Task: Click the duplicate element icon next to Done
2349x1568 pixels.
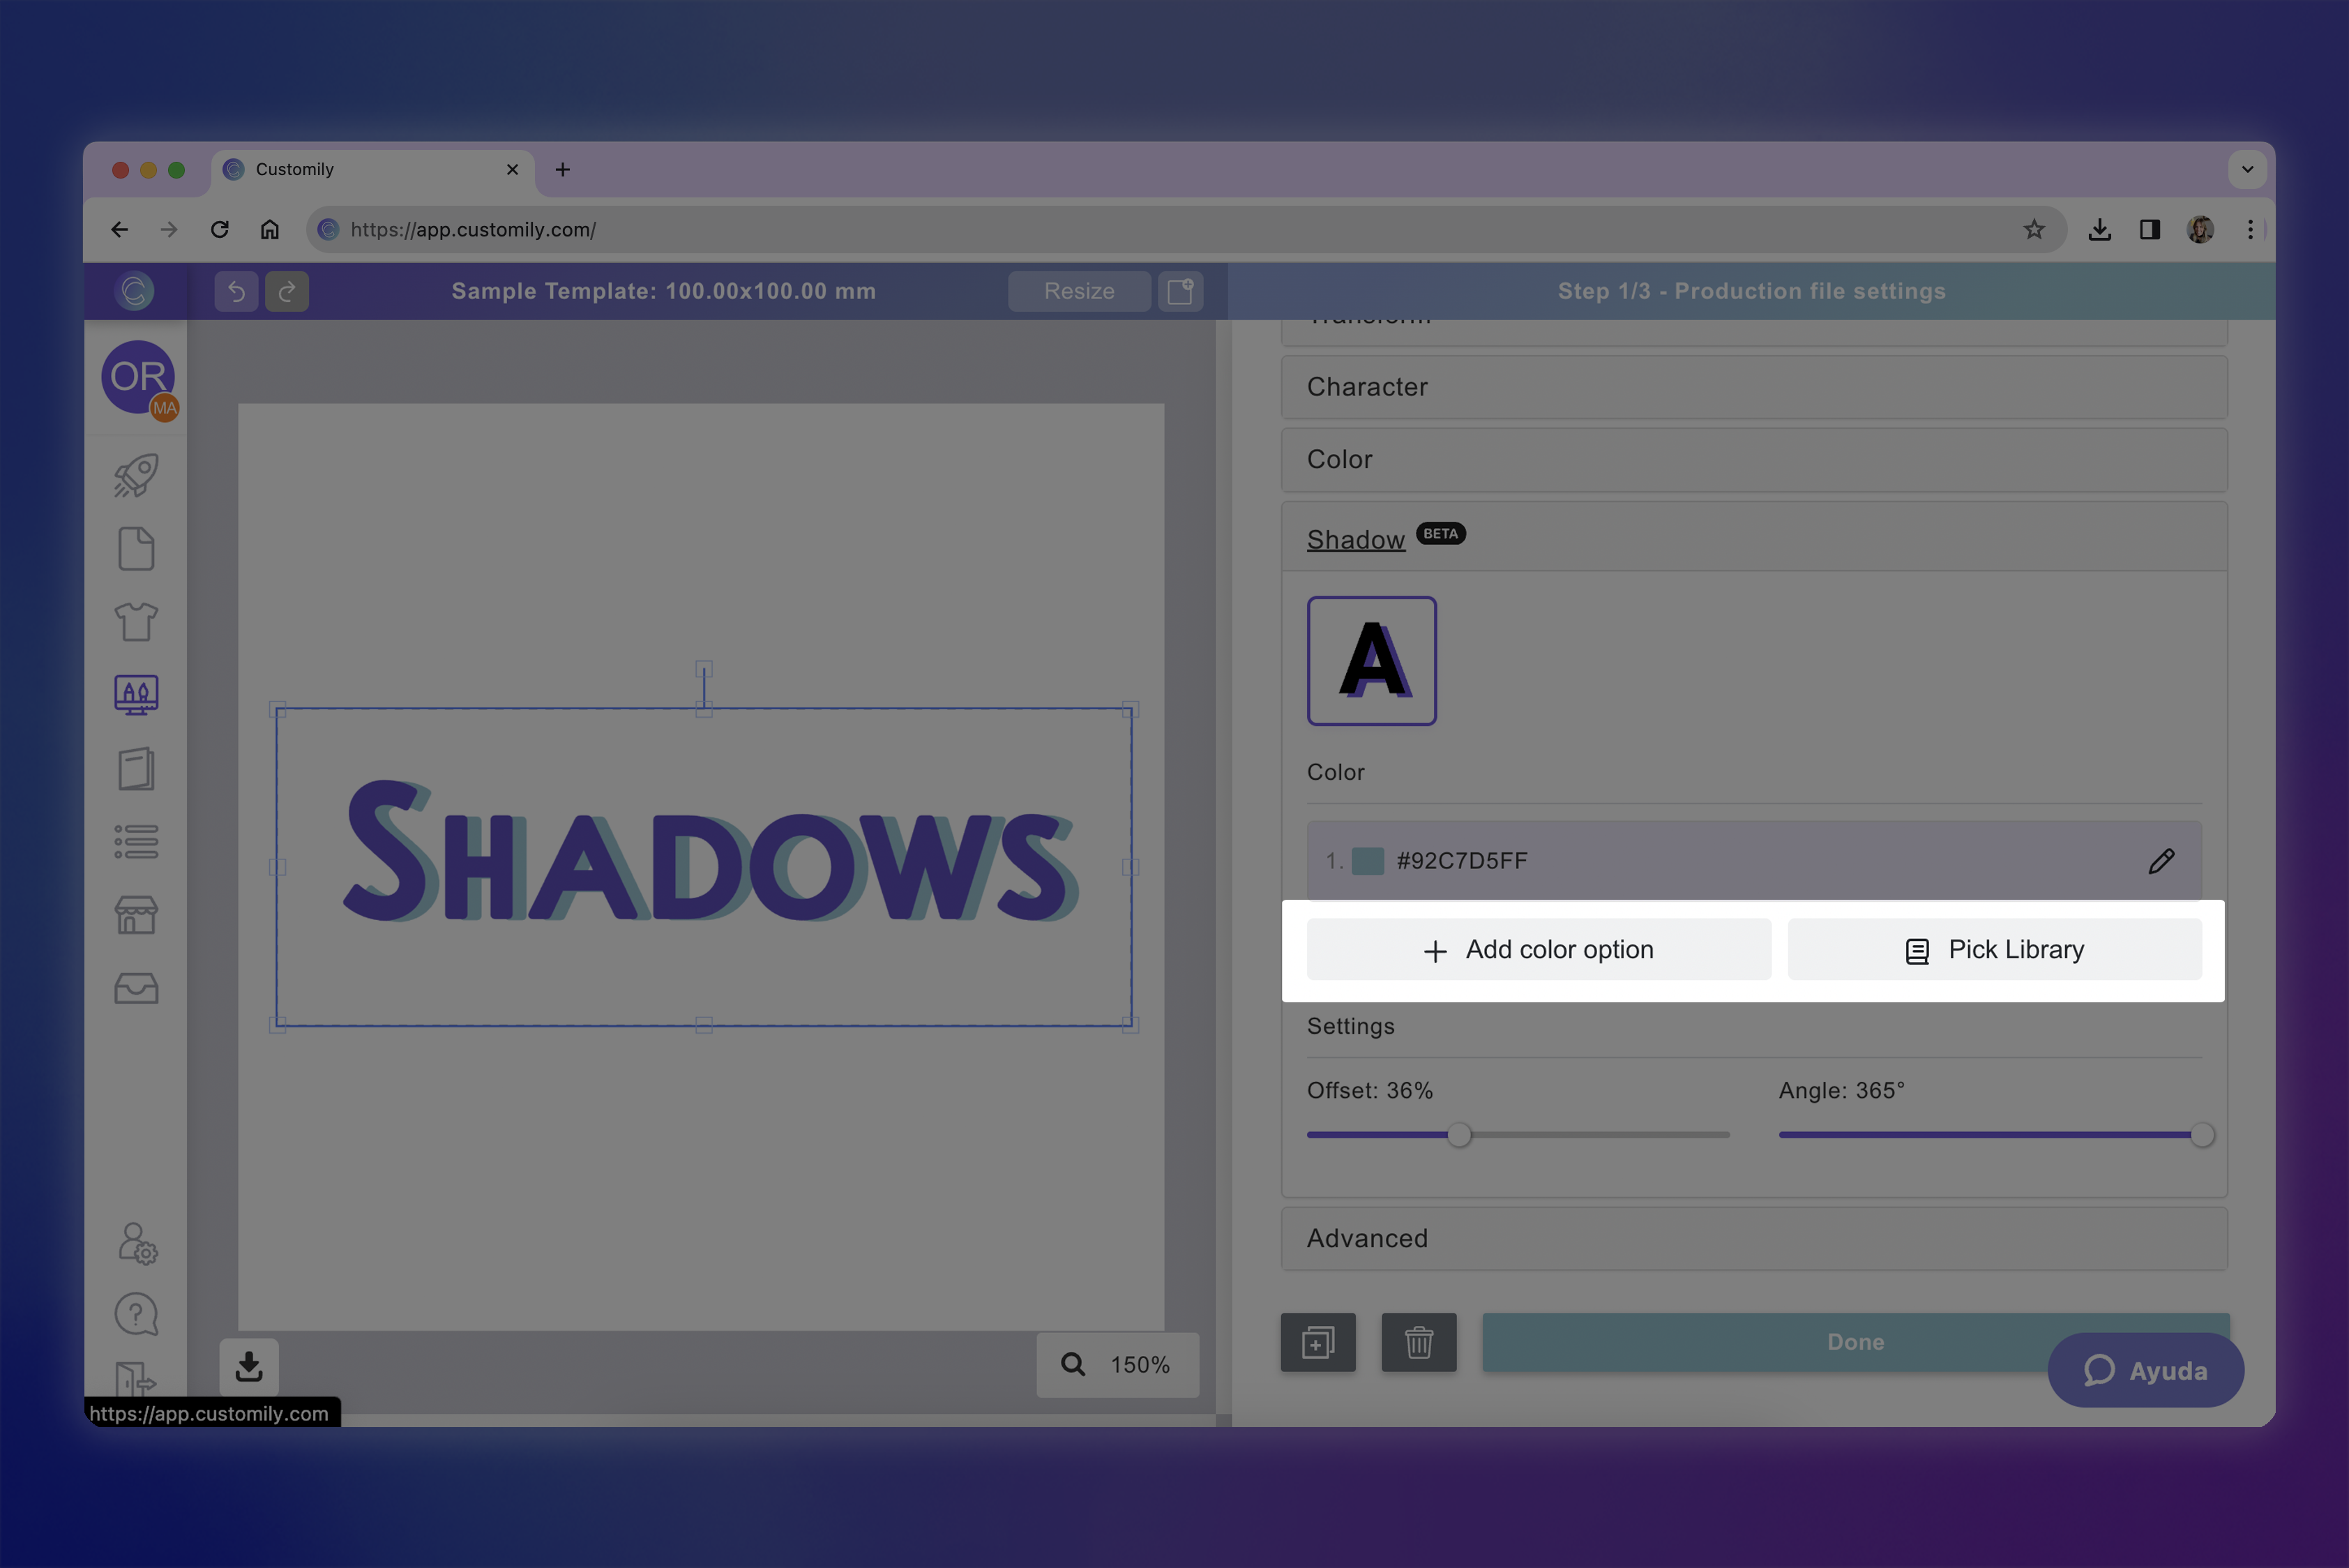Action: (x=1318, y=1342)
